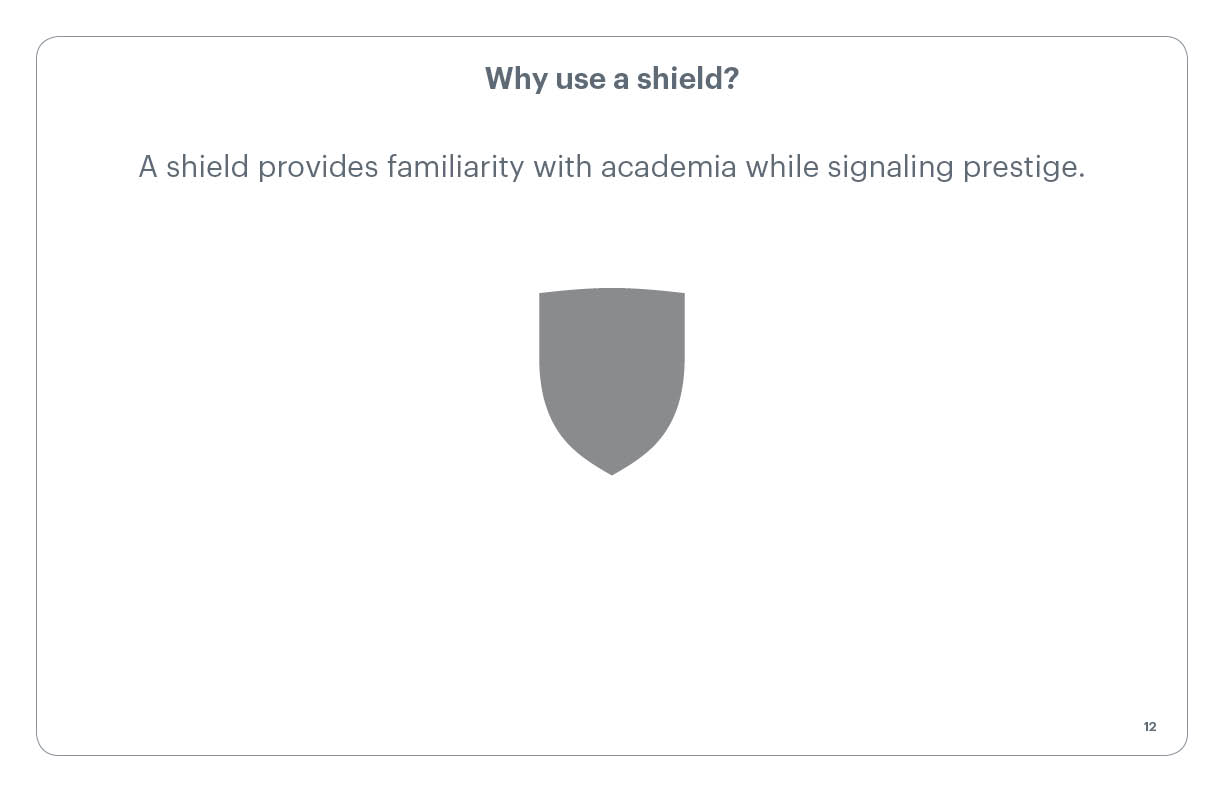Click the top-right corner of the shield shape
The height and width of the screenshot is (792, 1224).
[x=683, y=295]
